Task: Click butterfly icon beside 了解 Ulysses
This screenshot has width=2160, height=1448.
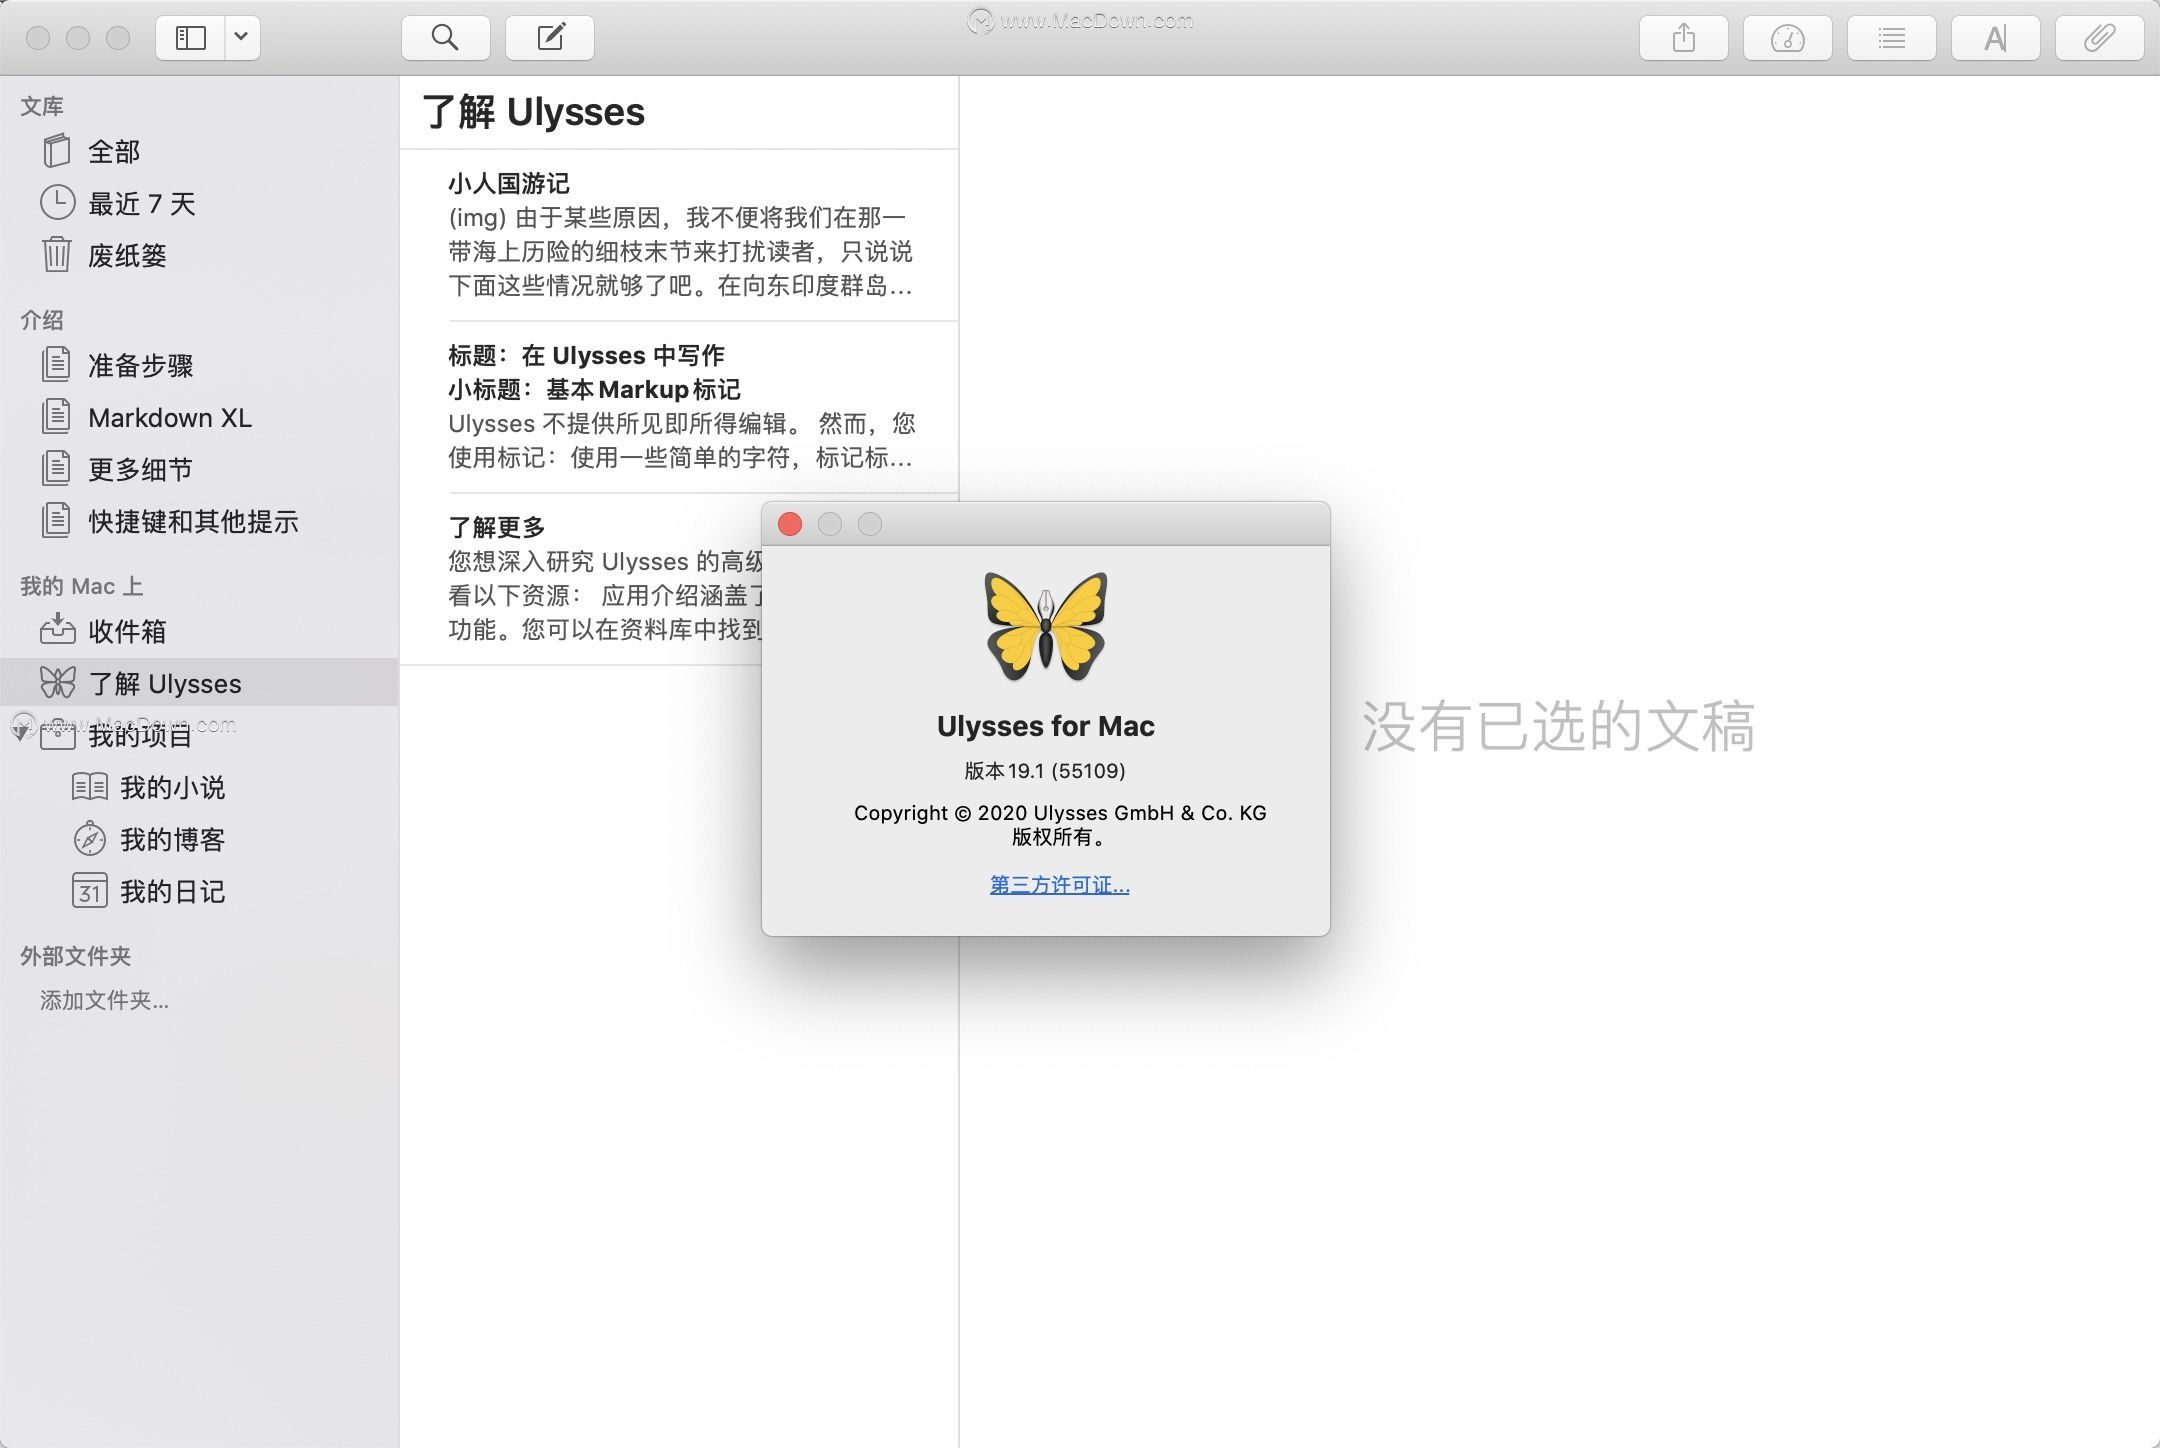Action: pyautogui.click(x=57, y=682)
